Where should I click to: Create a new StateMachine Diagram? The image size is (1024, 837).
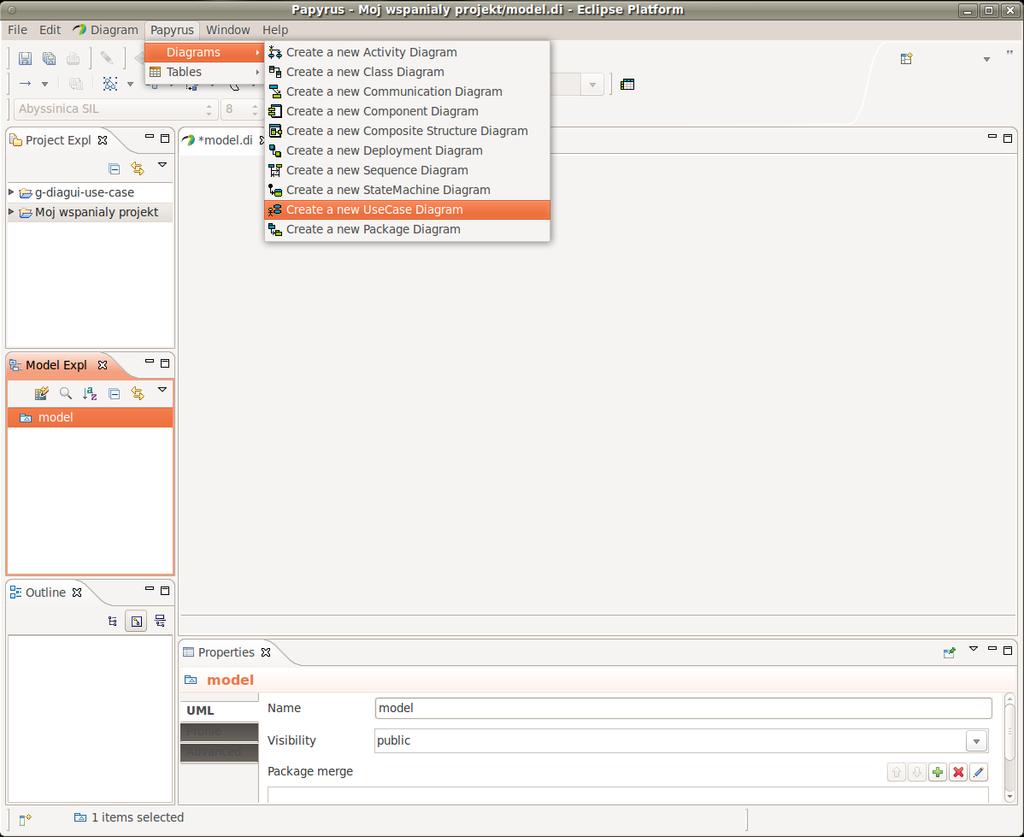407,190
